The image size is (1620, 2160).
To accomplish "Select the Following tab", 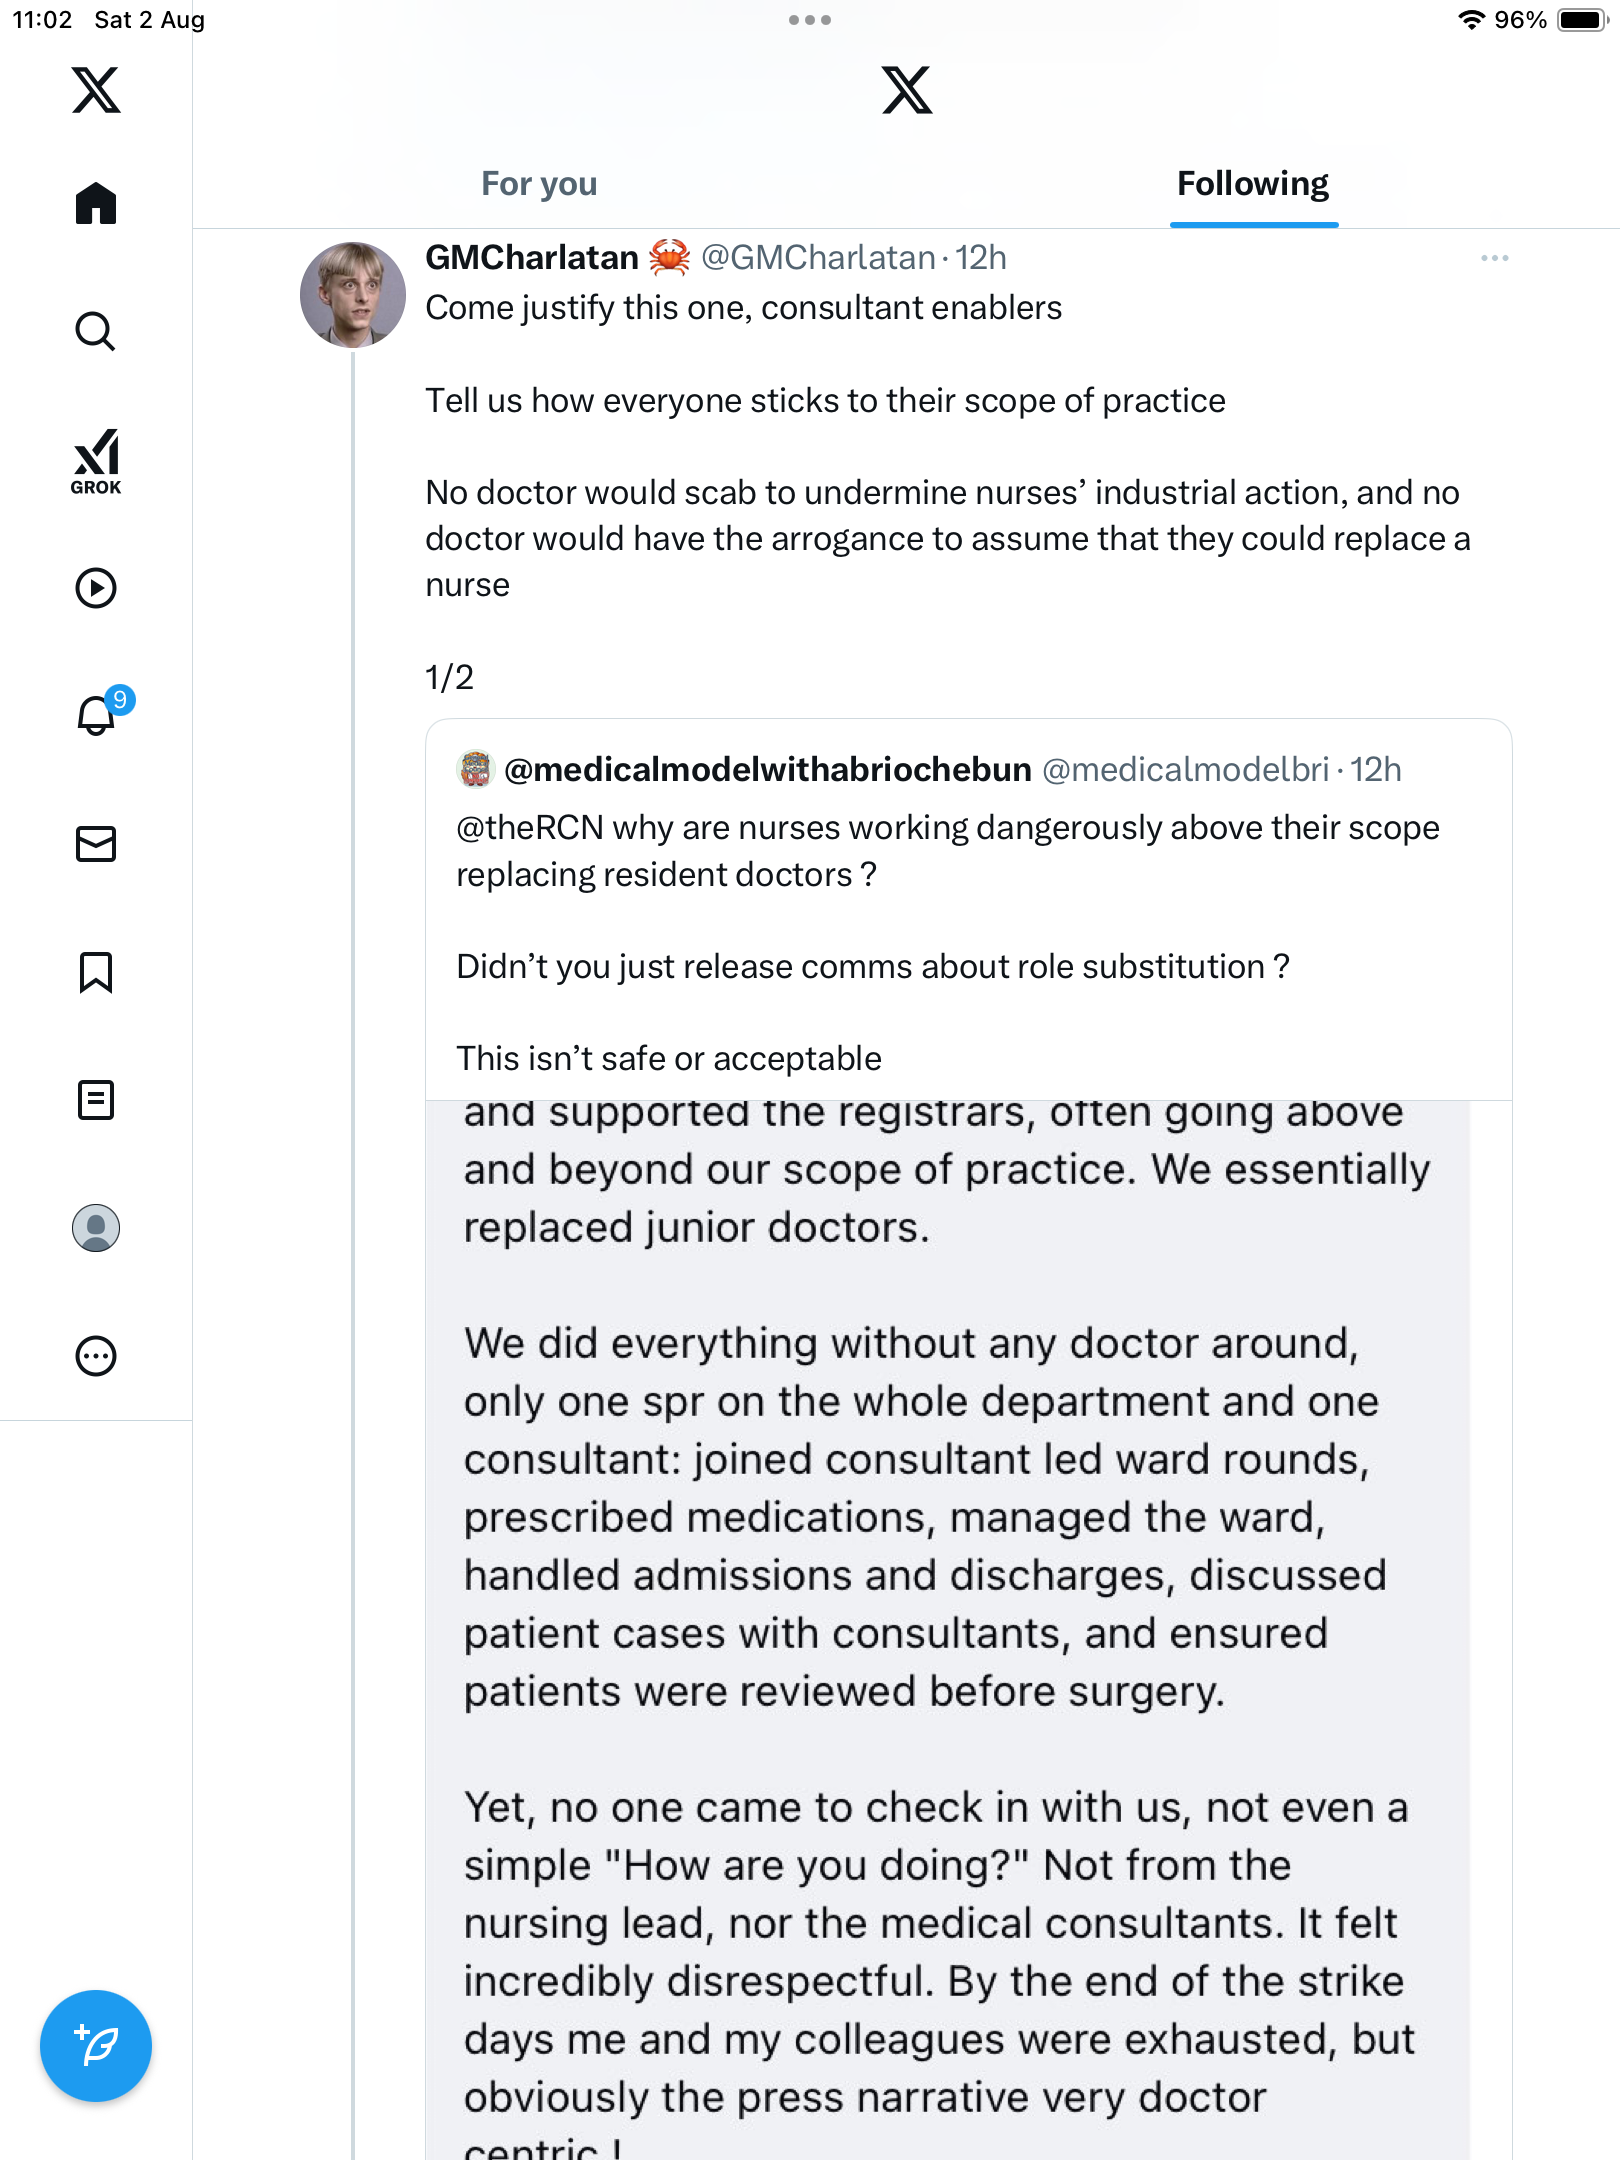I will point(1253,184).
